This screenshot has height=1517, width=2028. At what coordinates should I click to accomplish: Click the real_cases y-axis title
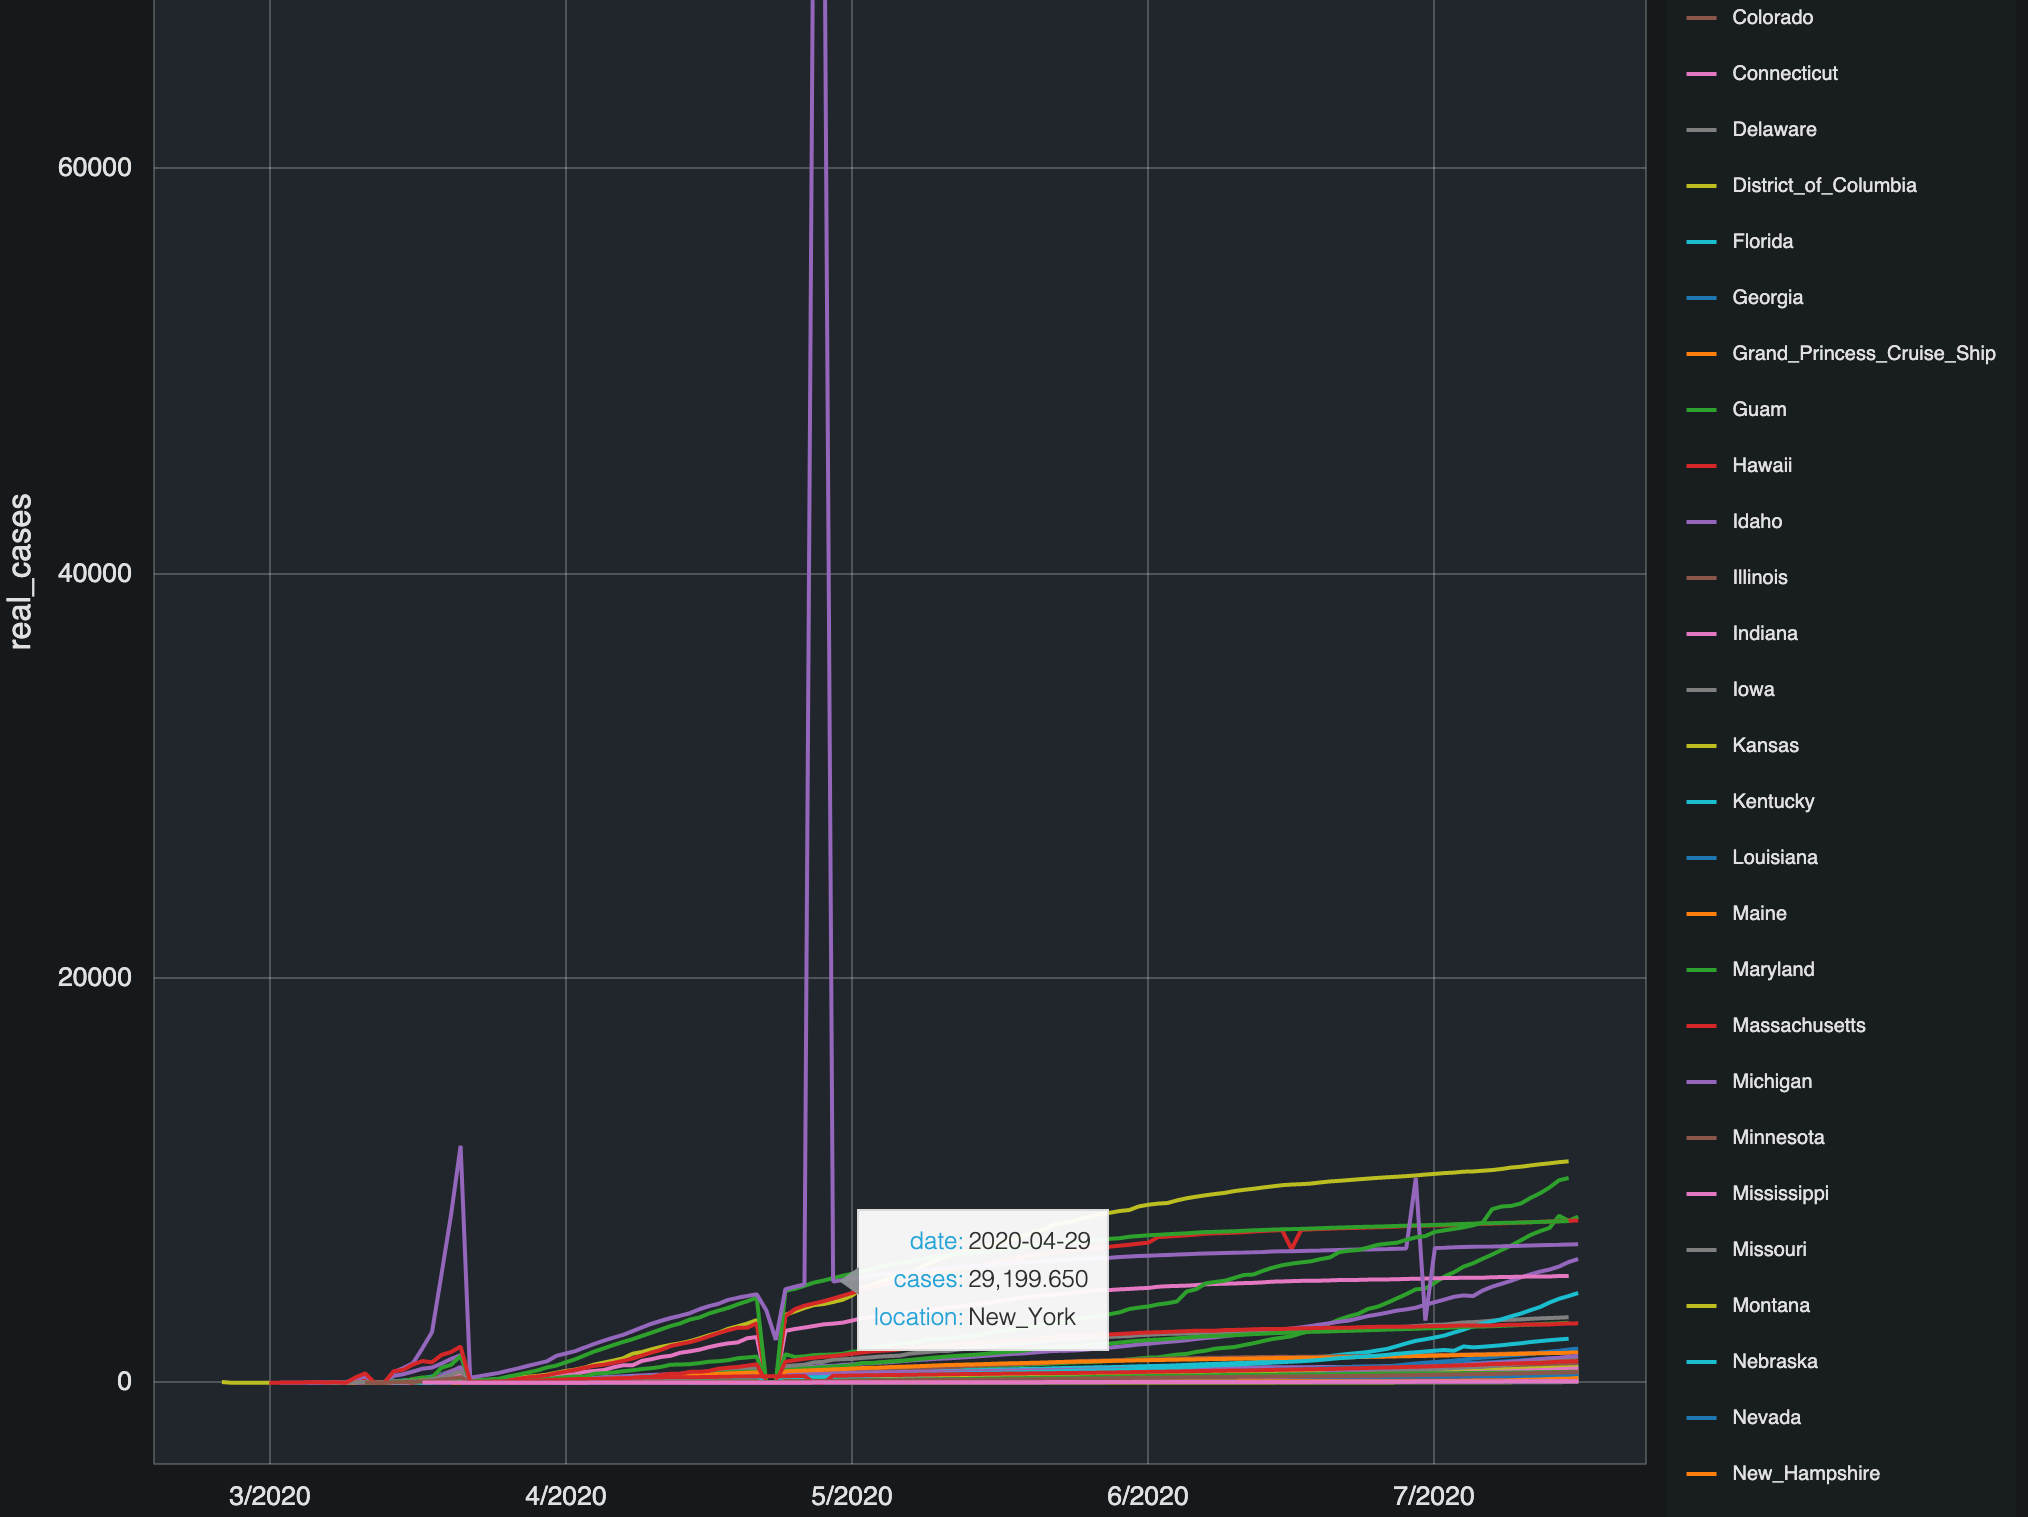20,572
